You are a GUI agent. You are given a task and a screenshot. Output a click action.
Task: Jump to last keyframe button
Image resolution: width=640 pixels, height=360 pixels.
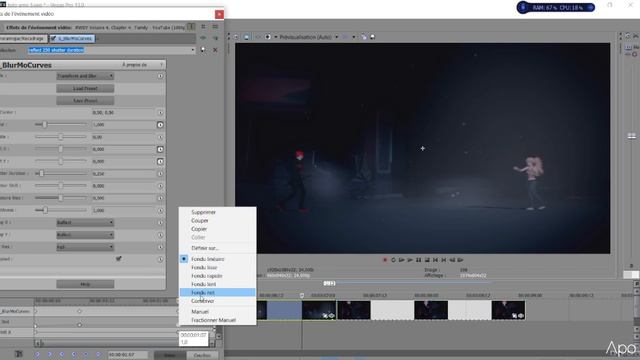(74, 355)
